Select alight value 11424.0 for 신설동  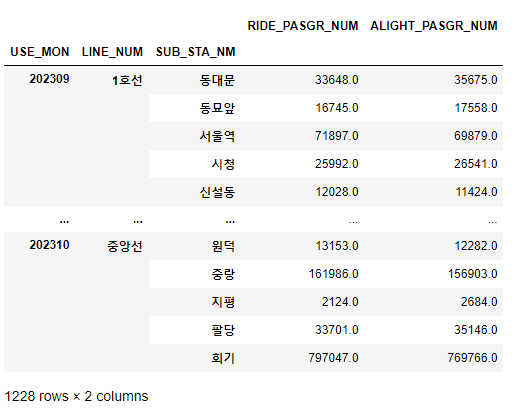(x=476, y=192)
